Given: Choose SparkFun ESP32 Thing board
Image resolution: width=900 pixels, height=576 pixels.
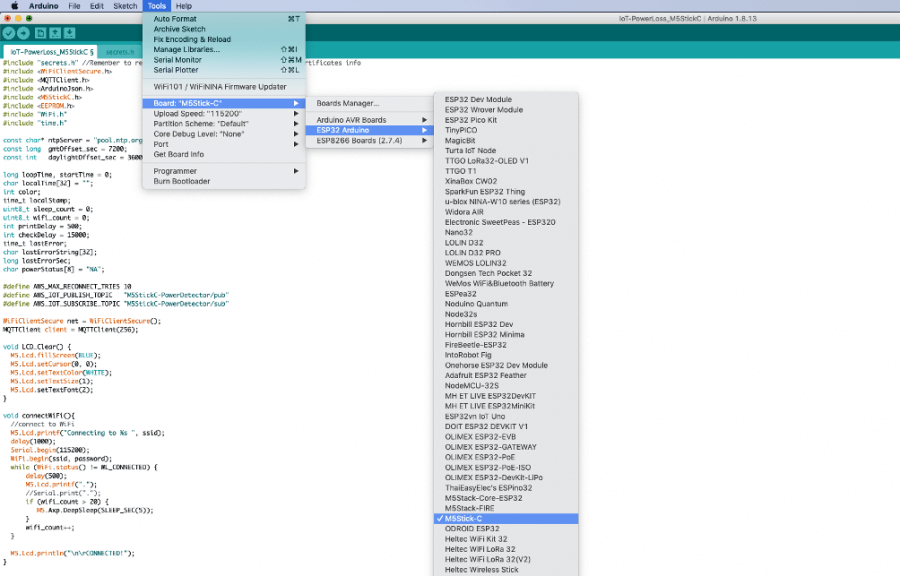Looking at the screenshot, I should pos(506,192).
